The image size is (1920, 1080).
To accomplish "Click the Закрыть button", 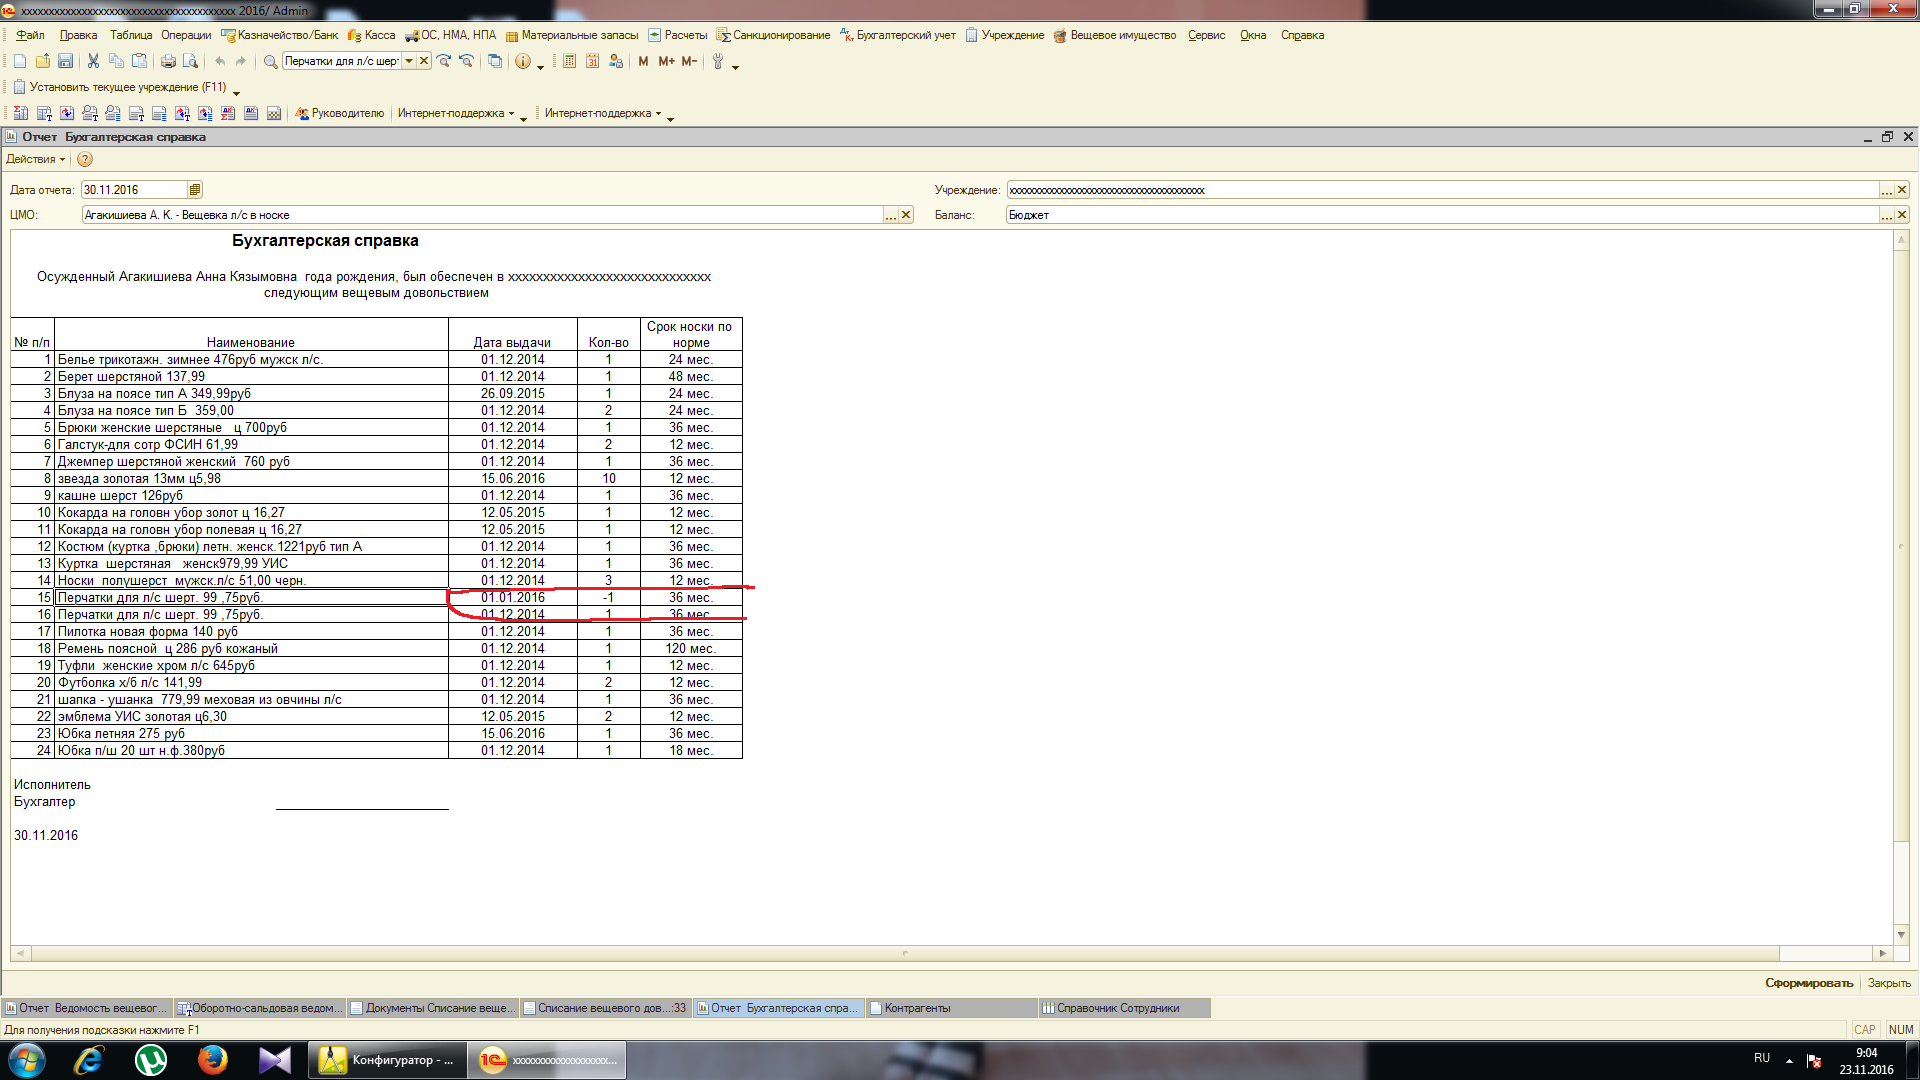I will click(x=1888, y=984).
